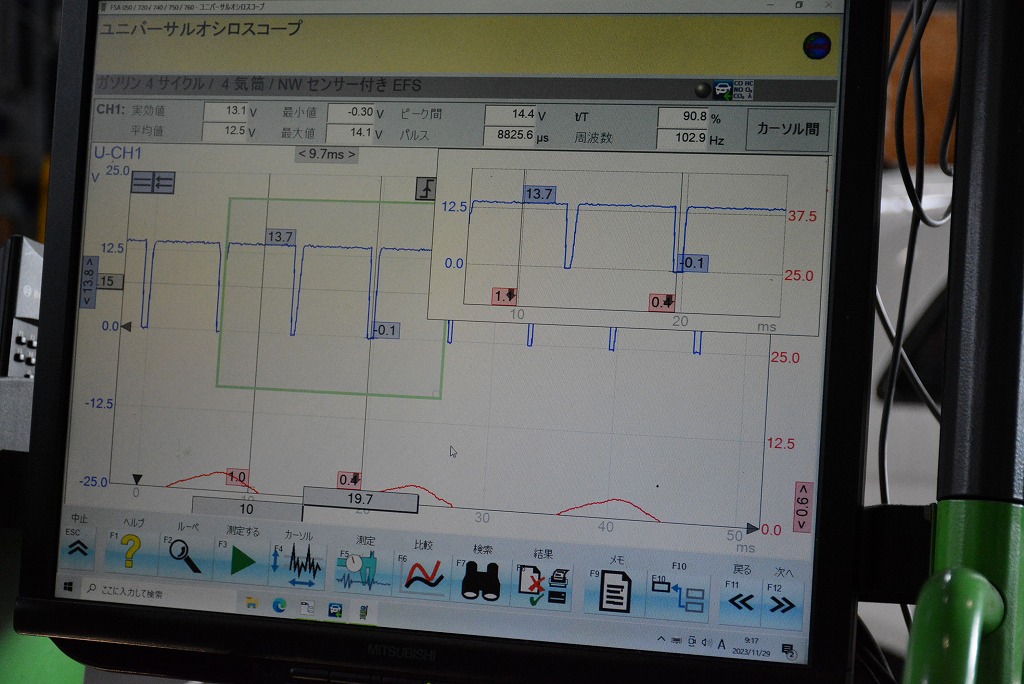This screenshot has width=1024, height=684.
Task: Open the notification center icon
Action: click(x=788, y=651)
